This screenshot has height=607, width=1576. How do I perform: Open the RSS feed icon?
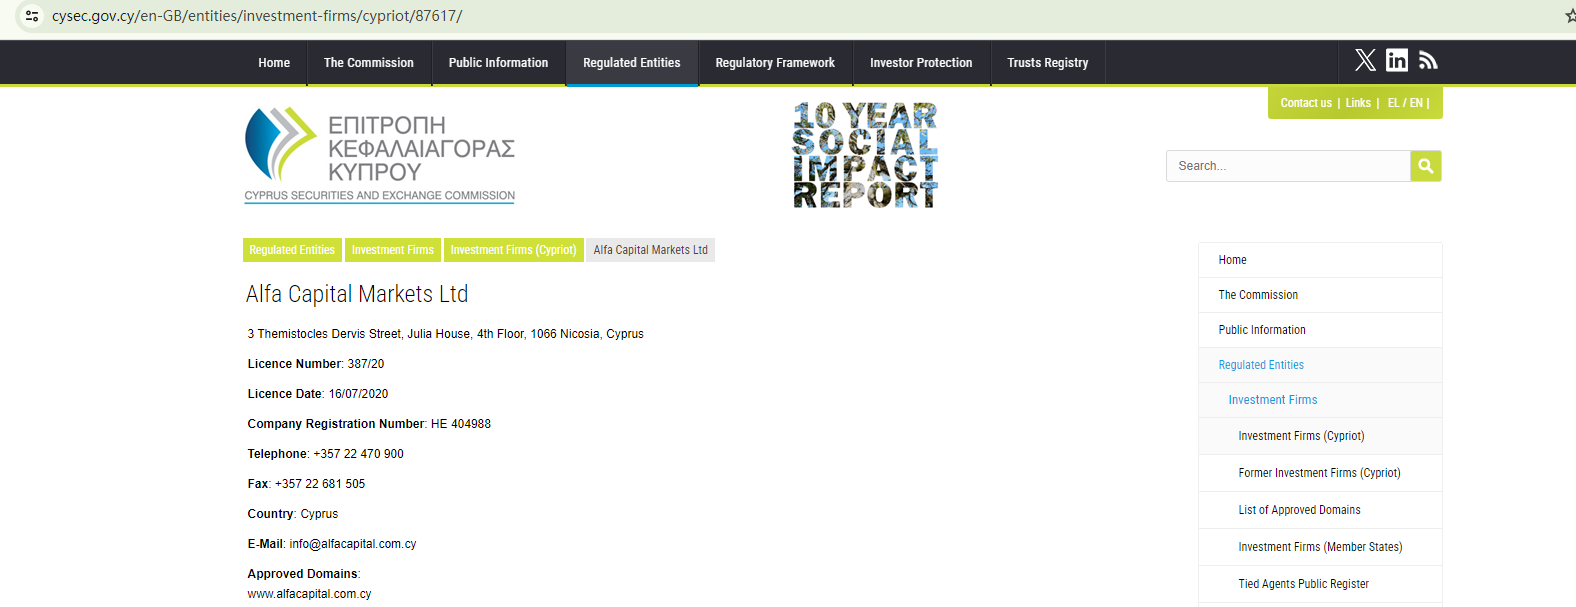(1428, 61)
